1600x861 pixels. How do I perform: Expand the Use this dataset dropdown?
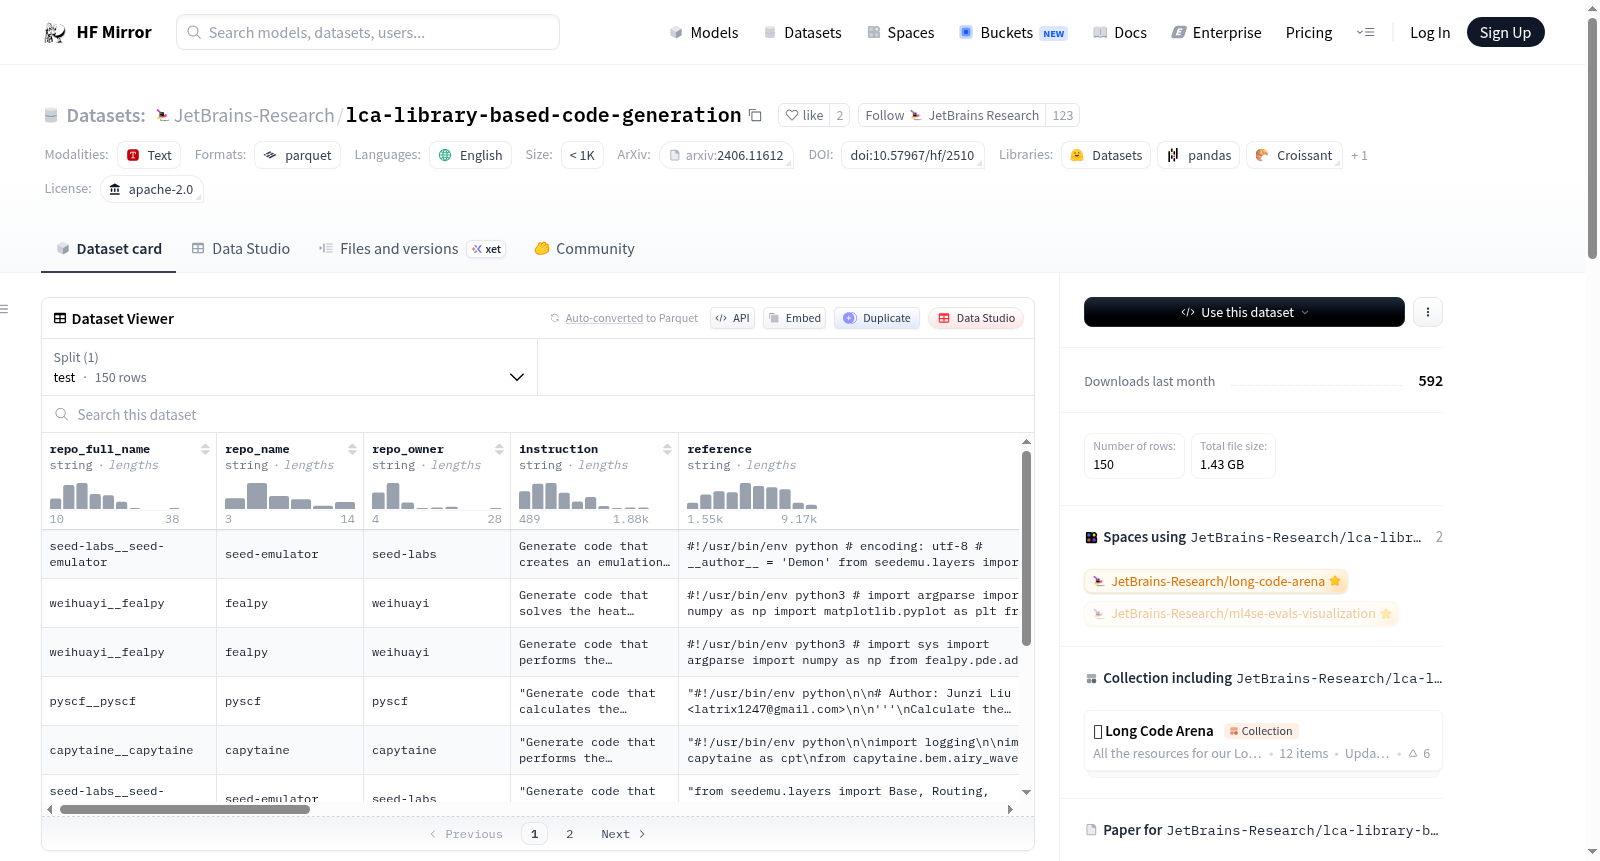pos(1244,312)
